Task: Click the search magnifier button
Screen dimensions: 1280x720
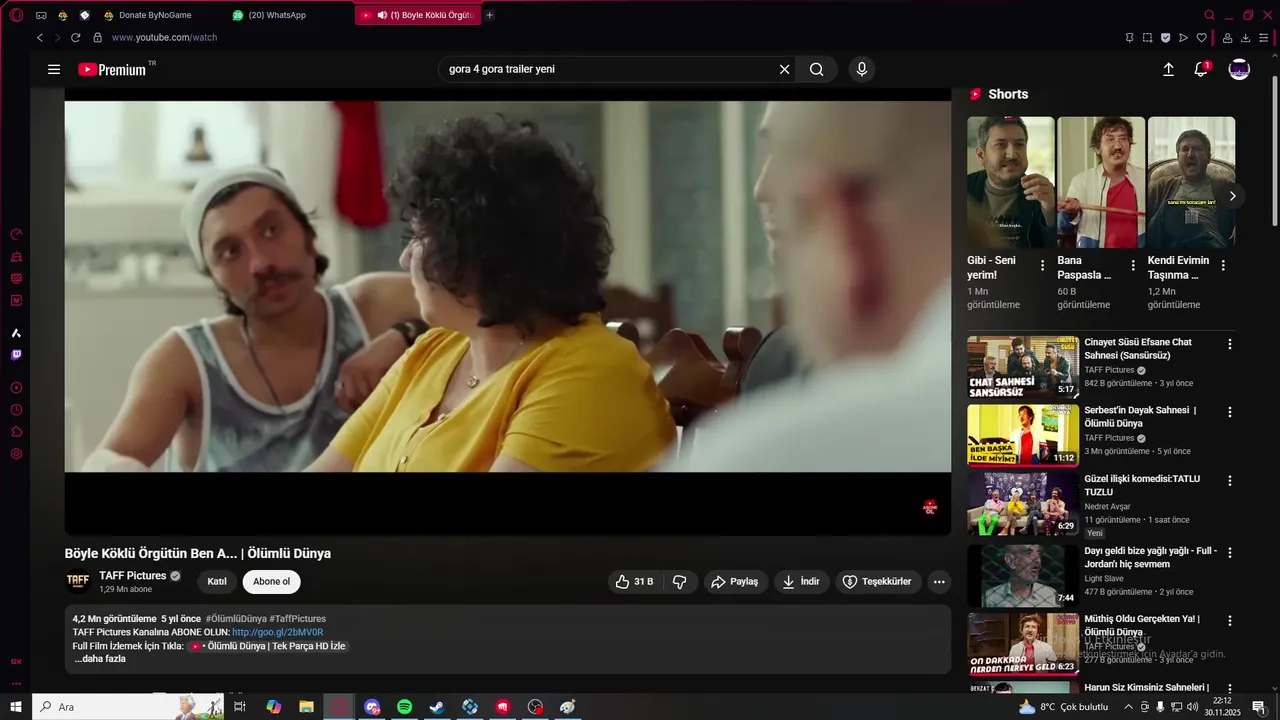Action: pyautogui.click(x=817, y=69)
